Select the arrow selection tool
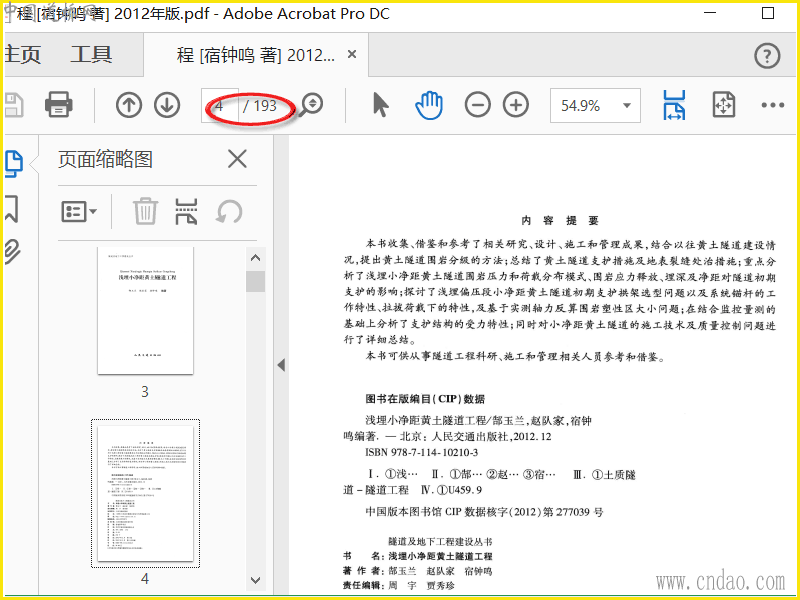Viewport: 800px width, 600px height. point(381,105)
